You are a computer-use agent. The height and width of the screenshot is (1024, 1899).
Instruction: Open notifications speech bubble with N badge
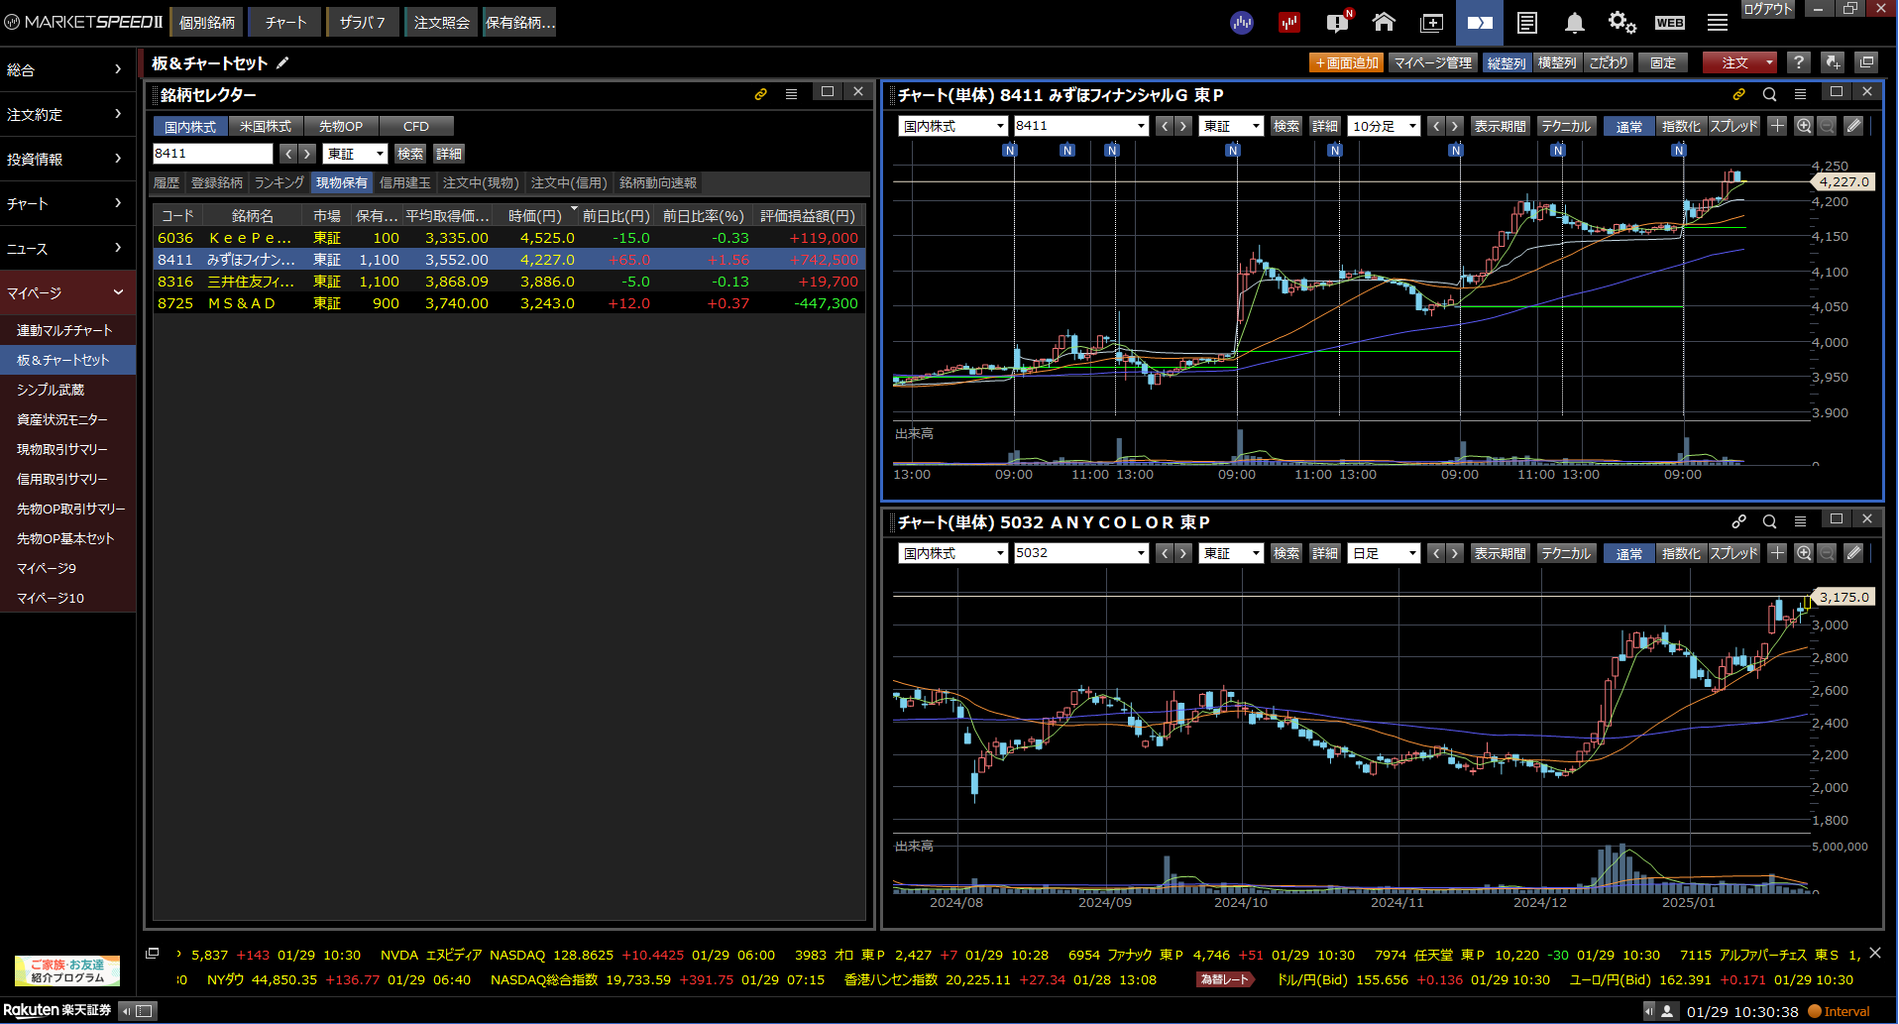click(1337, 23)
